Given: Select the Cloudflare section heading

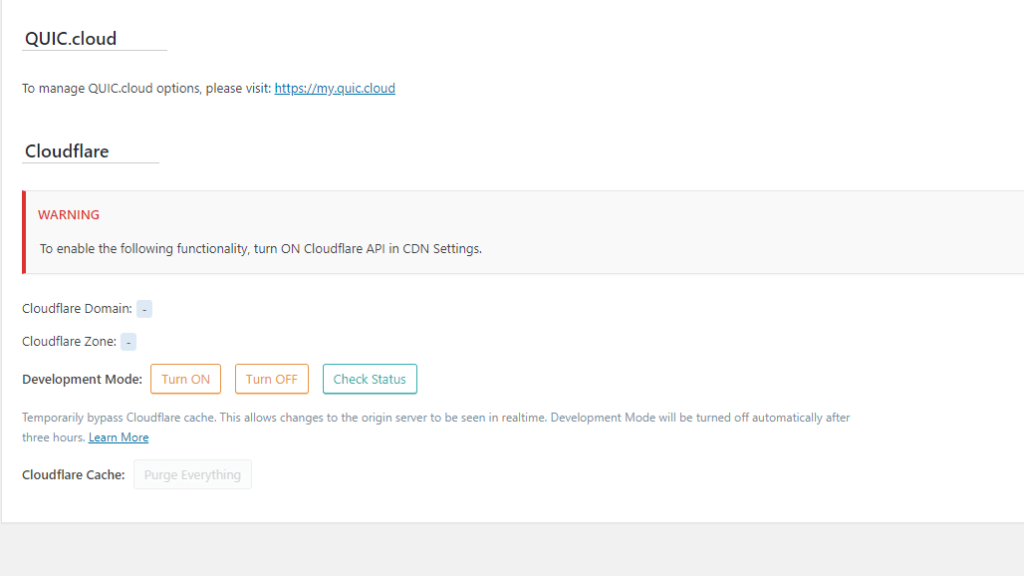Looking at the screenshot, I should [67, 151].
